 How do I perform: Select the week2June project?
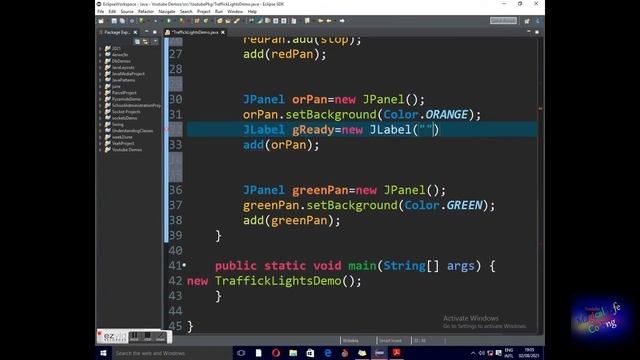click(x=122, y=137)
